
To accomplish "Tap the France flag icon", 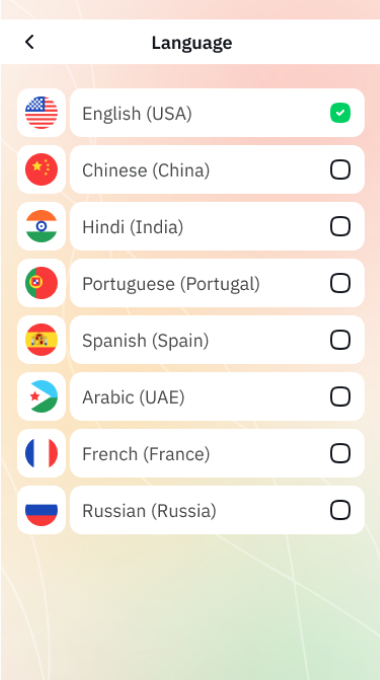I will 41,453.
